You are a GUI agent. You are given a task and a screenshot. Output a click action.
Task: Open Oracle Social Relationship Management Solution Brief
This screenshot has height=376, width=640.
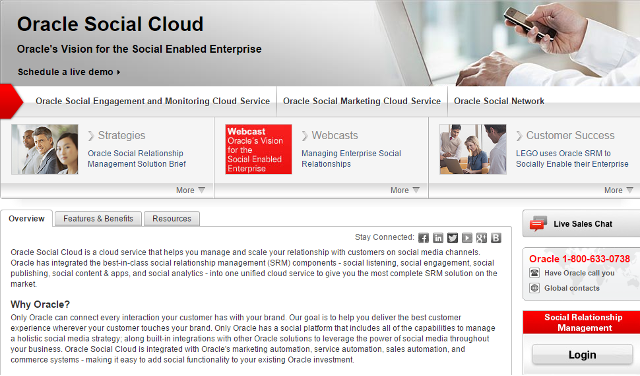point(137,158)
